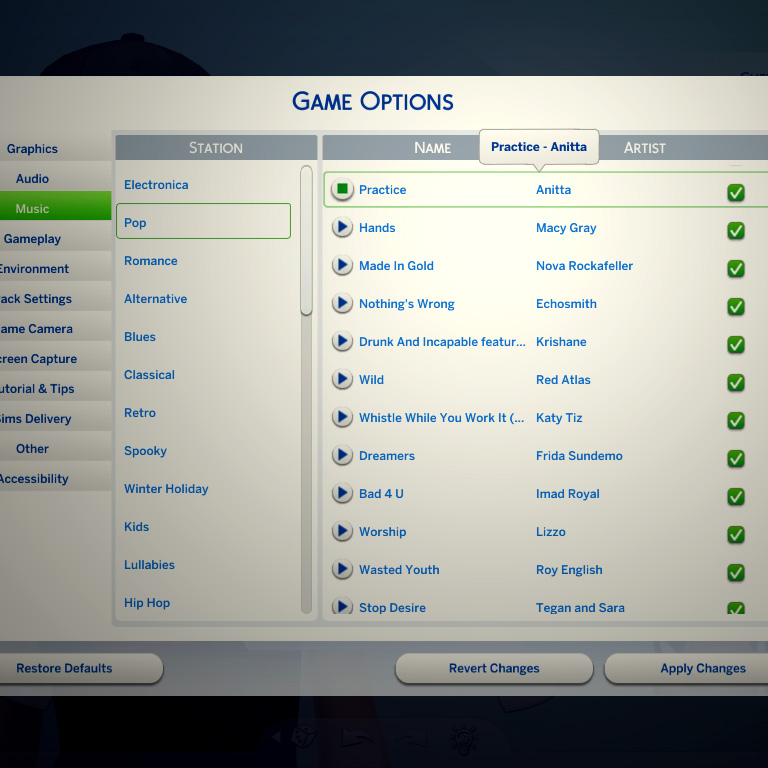Image resolution: width=768 pixels, height=768 pixels.
Task: Click artist name Imad Royal
Action: (x=568, y=494)
